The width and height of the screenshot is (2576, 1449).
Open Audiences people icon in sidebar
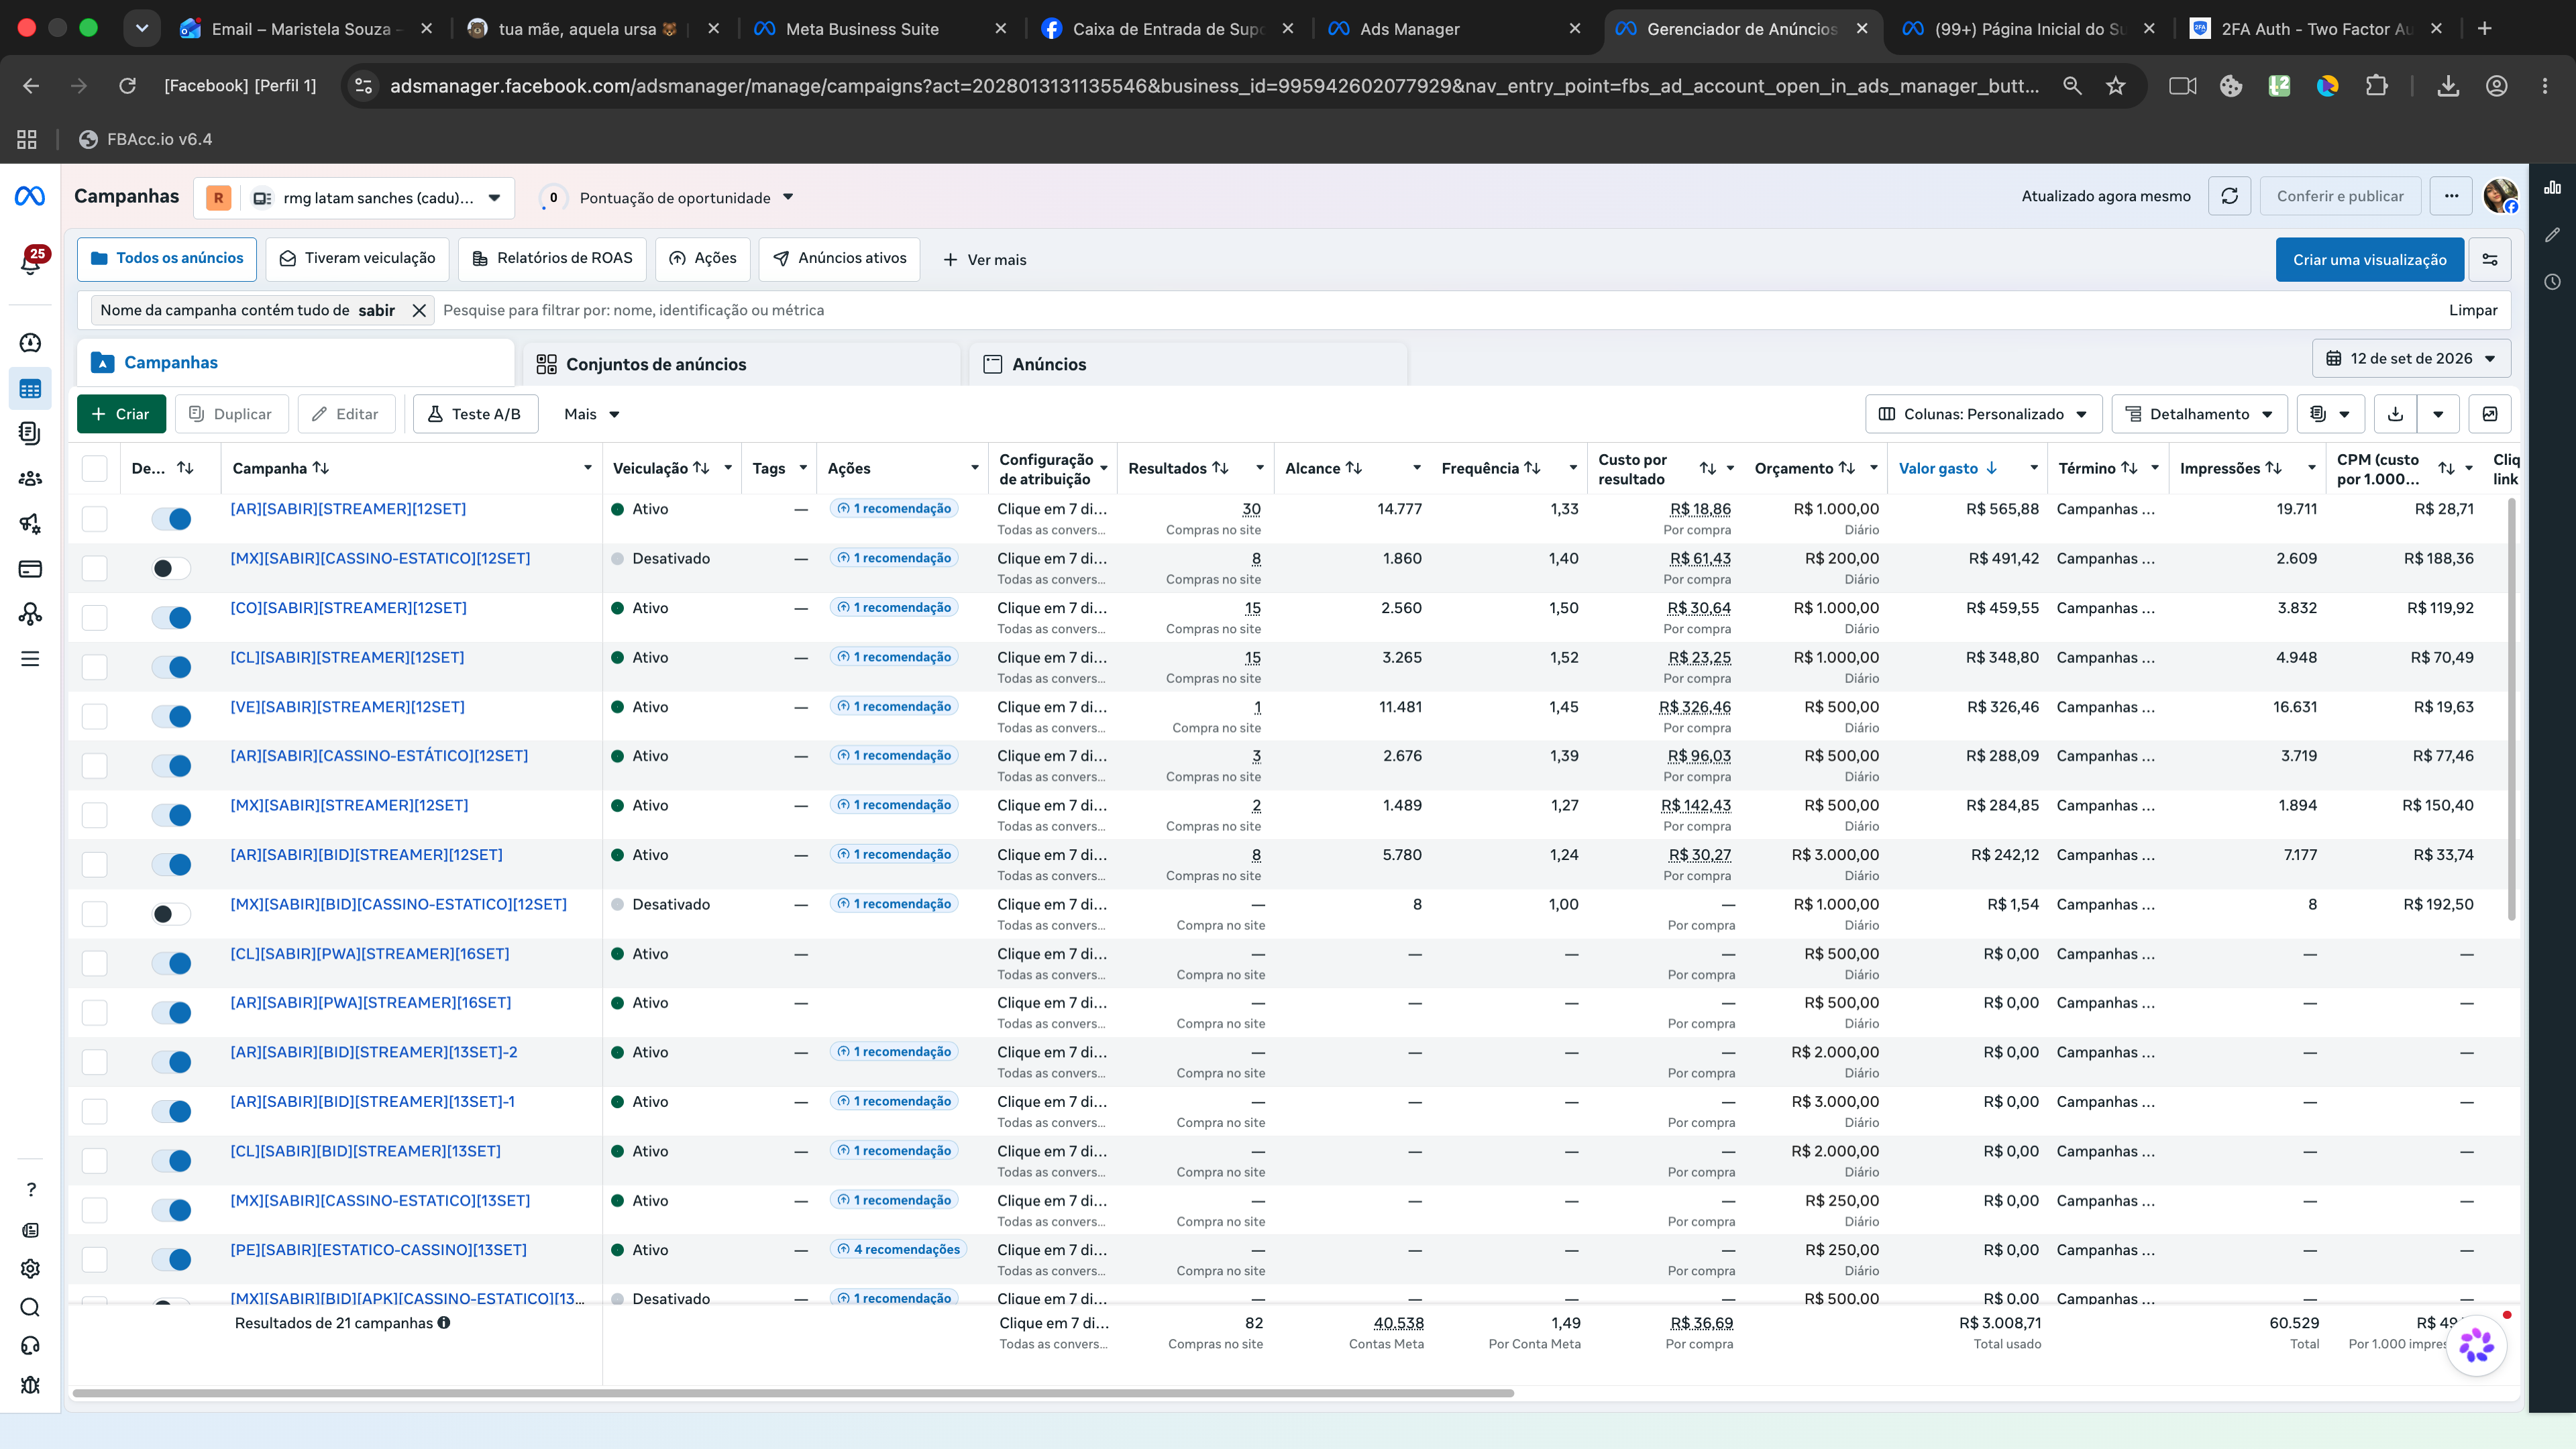30,478
